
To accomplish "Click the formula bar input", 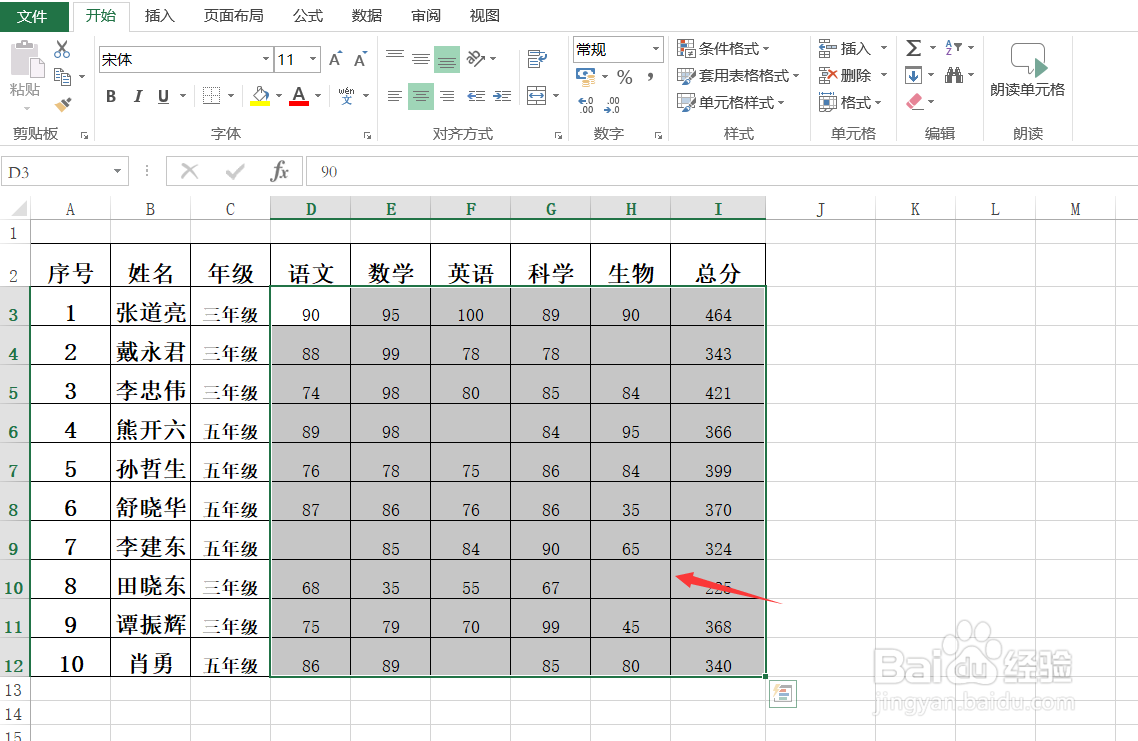I will click(722, 172).
